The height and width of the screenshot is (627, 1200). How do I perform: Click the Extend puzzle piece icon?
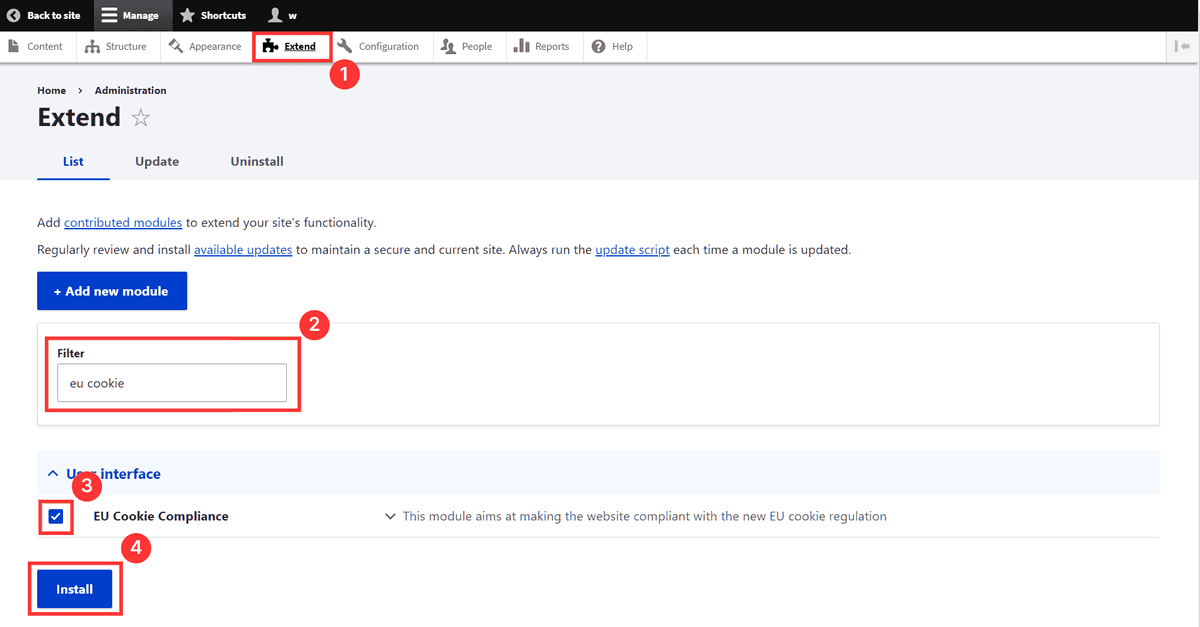pyautogui.click(x=270, y=45)
